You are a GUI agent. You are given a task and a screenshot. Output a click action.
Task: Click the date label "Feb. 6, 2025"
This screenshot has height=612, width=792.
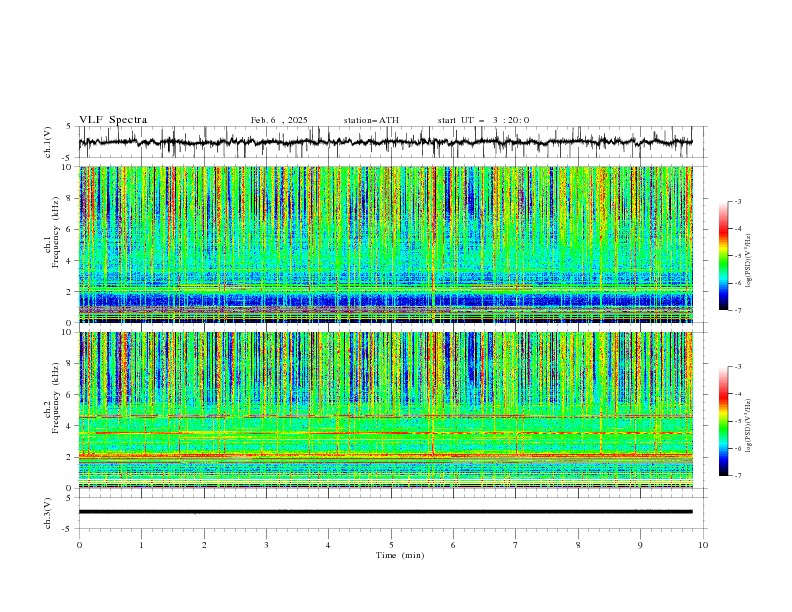[279, 120]
